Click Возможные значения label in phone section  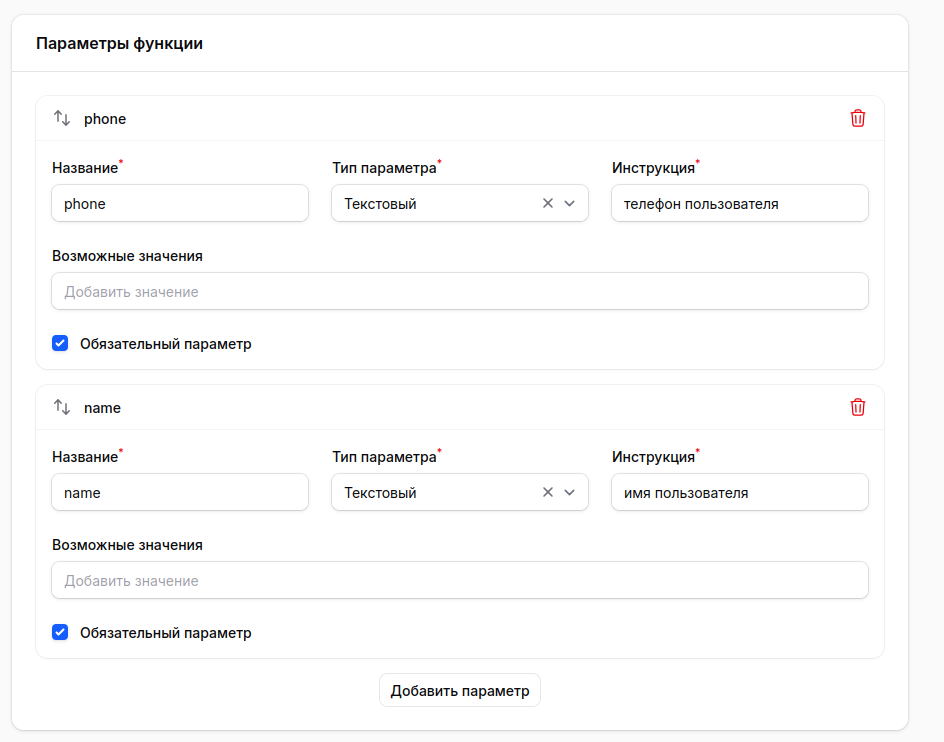coord(127,256)
